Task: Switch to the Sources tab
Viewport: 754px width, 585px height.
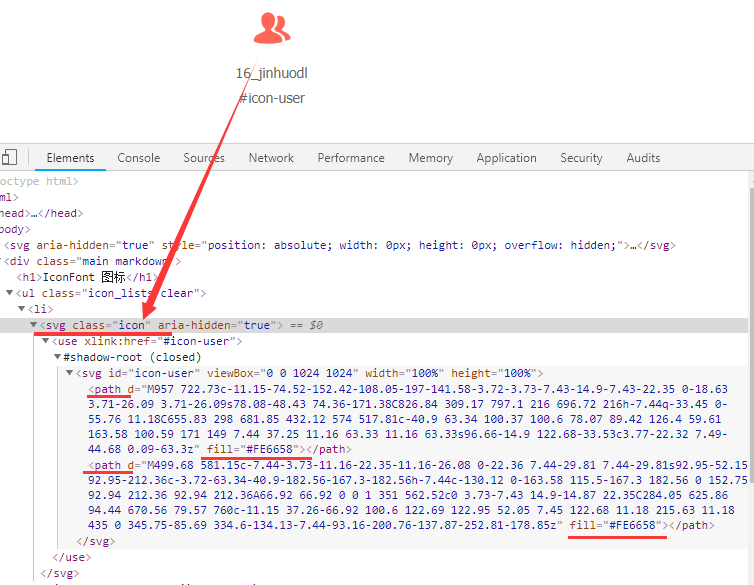Action: pos(204,158)
